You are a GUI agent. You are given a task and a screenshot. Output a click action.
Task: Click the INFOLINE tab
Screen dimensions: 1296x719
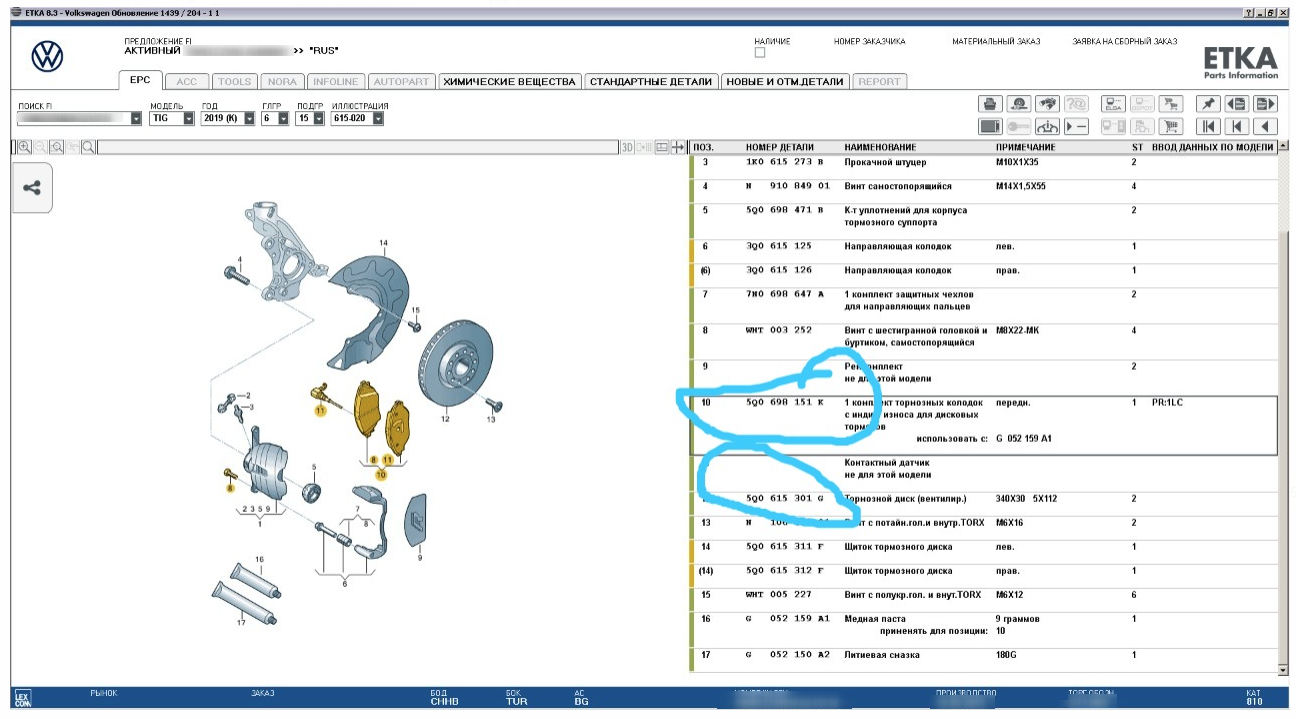click(334, 82)
